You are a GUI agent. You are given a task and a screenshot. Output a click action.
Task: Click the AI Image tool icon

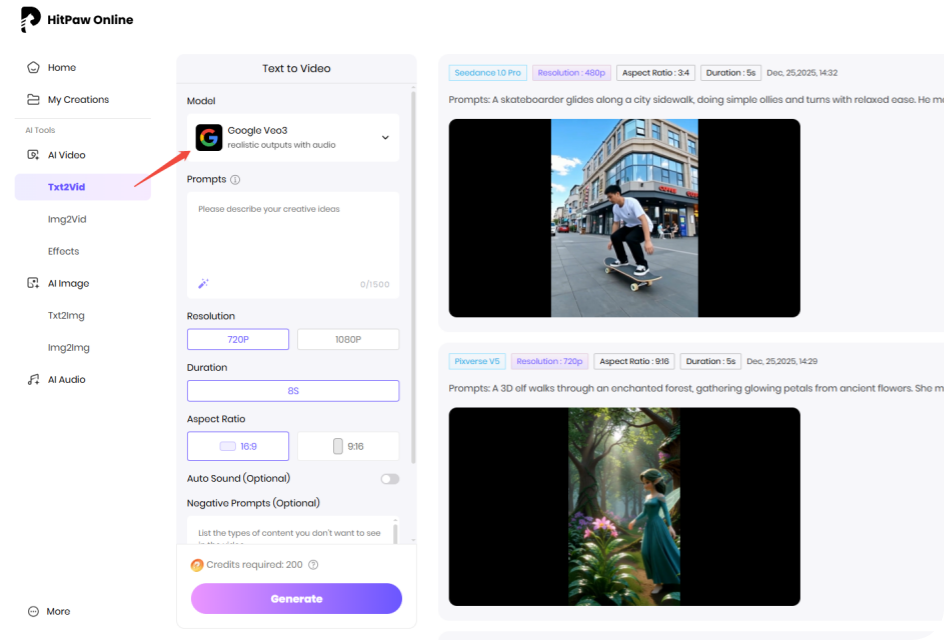(31, 283)
